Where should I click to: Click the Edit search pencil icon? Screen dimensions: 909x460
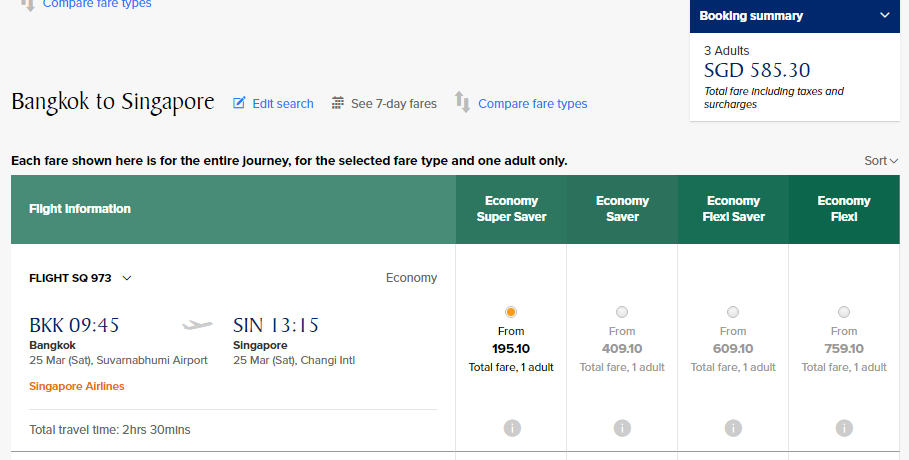pyautogui.click(x=239, y=103)
